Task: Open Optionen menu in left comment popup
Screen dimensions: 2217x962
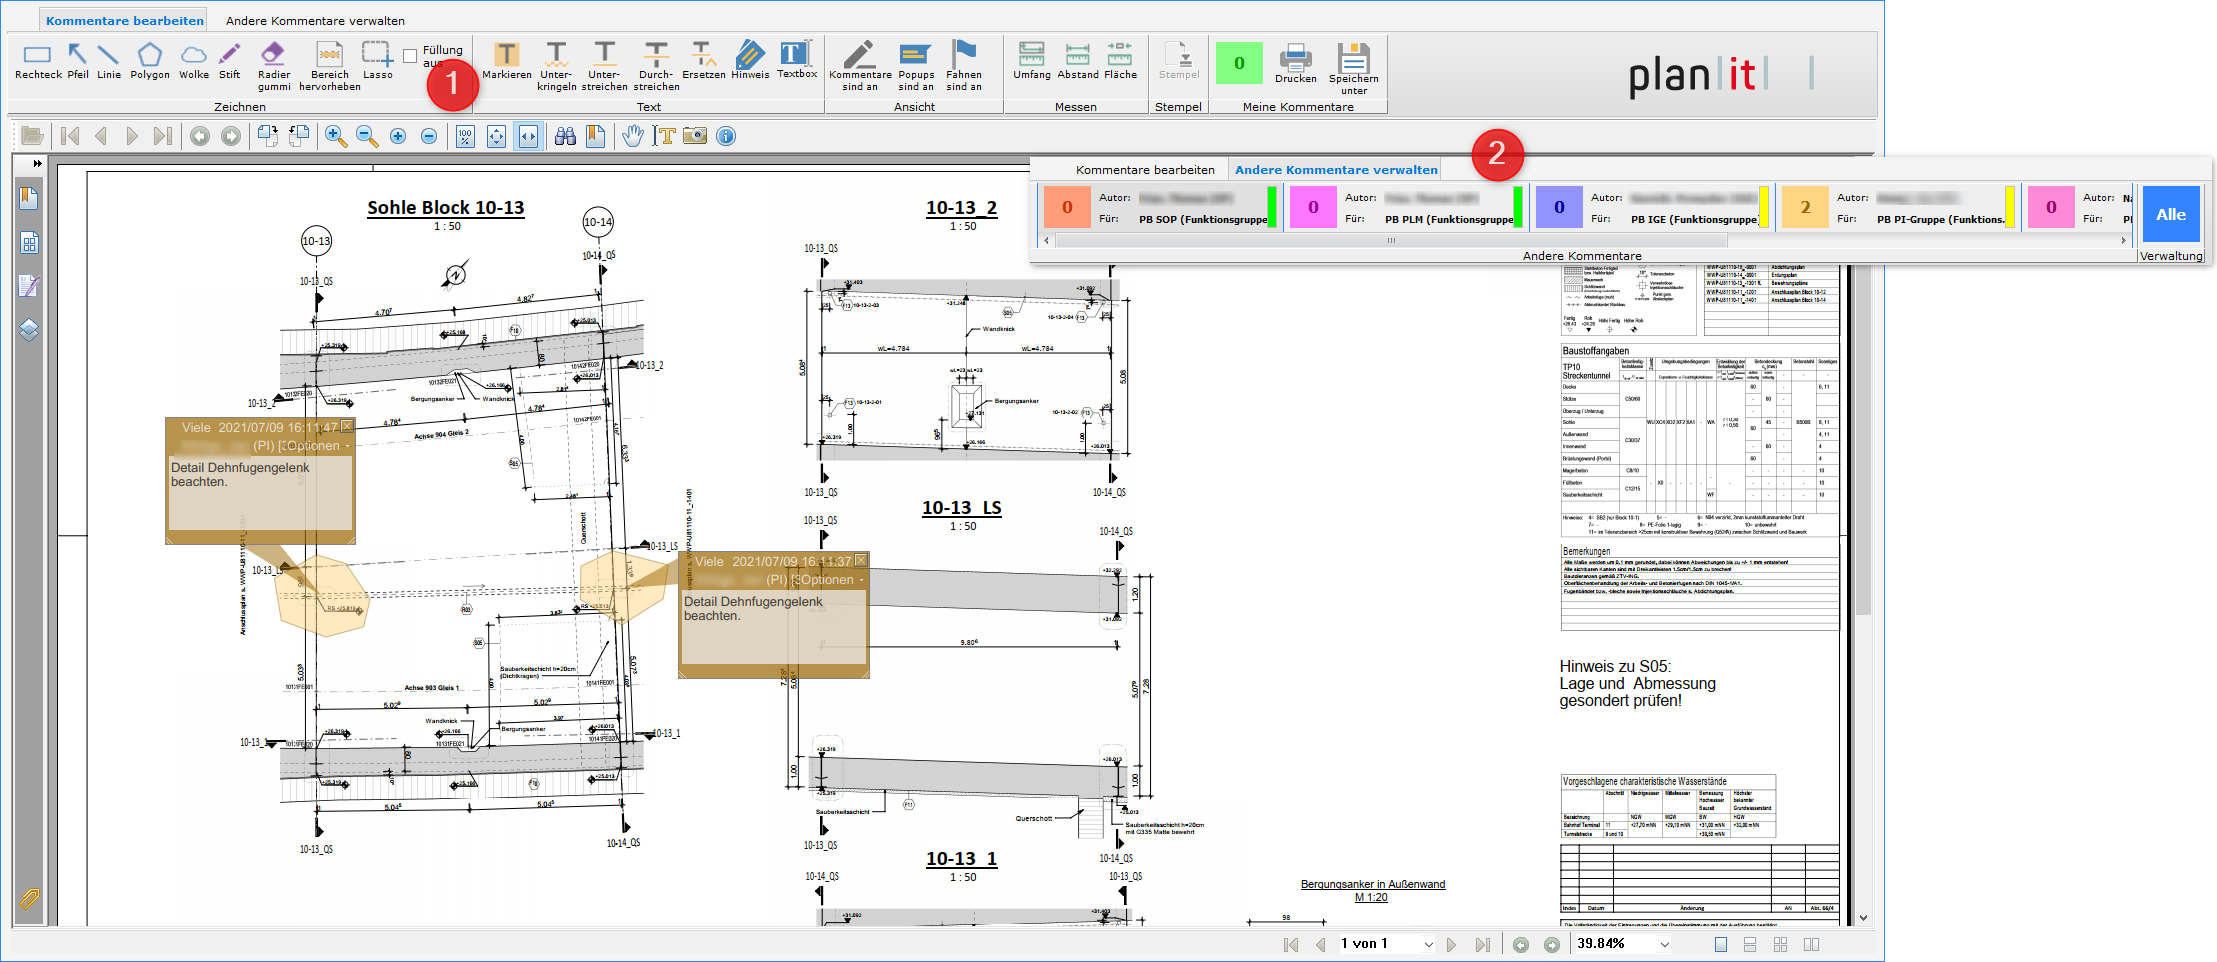Action: (x=316, y=446)
